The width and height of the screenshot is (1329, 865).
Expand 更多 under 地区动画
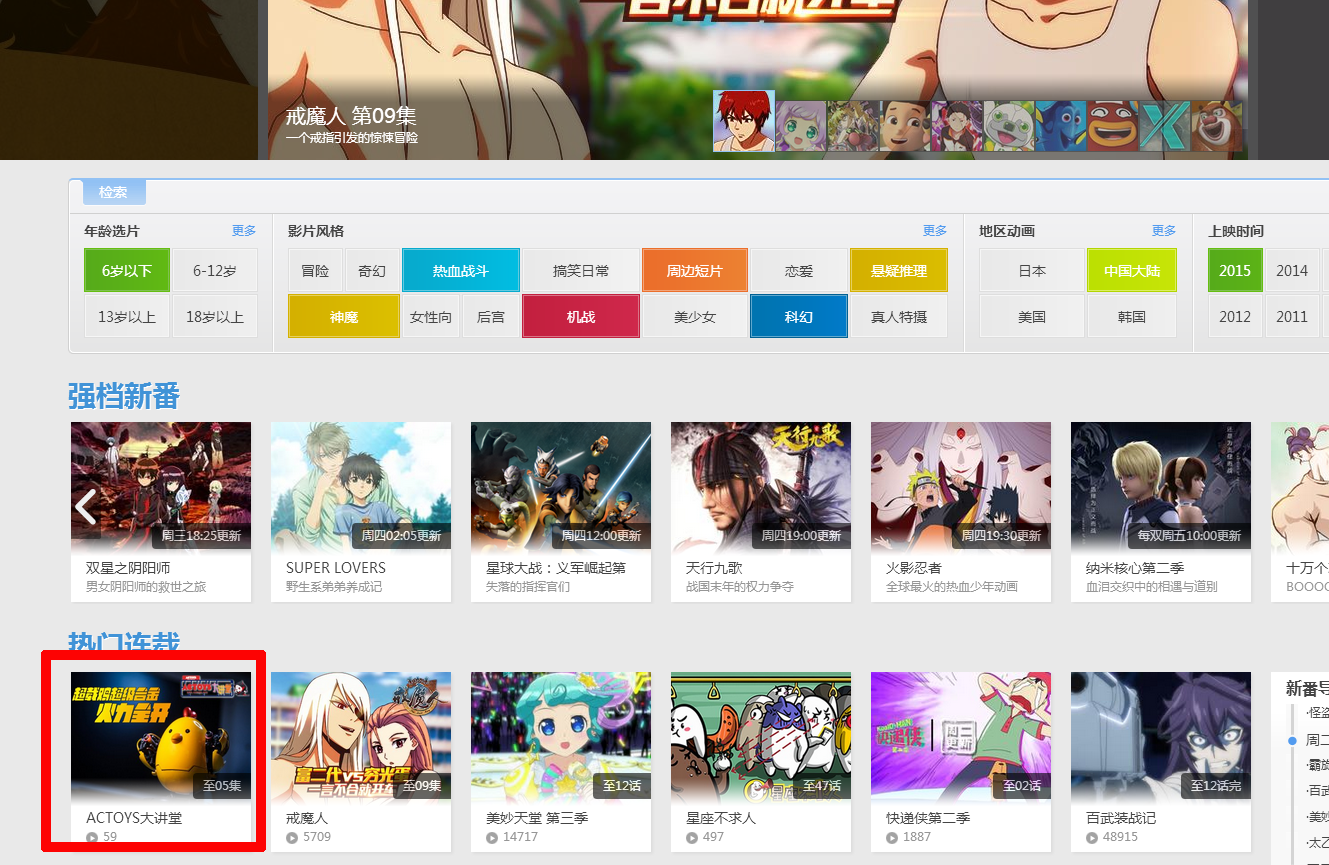(1164, 231)
